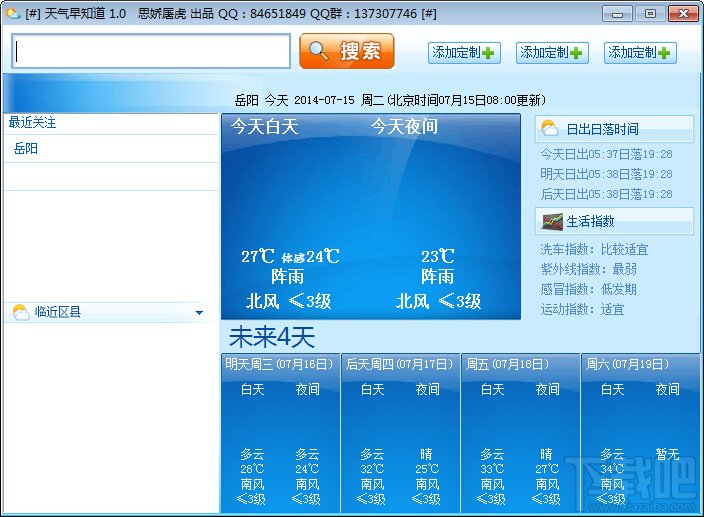The width and height of the screenshot is (704, 517).
Task: Click the 未来4天 heading
Action: (x=272, y=337)
